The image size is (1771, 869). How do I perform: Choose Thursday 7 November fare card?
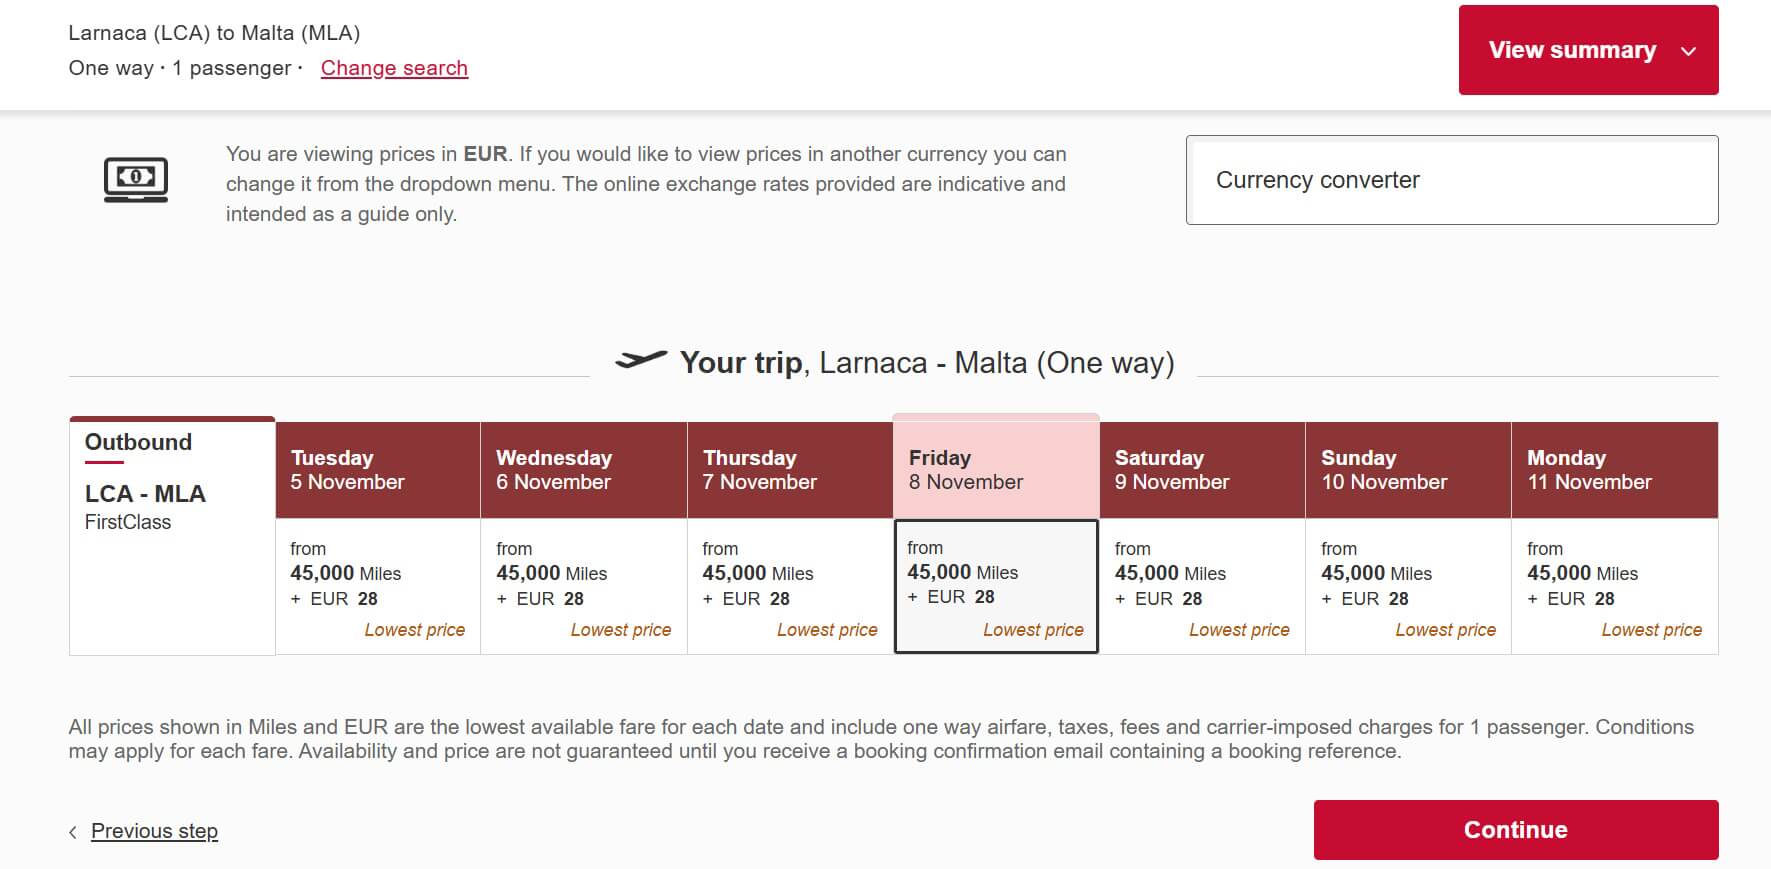point(790,587)
